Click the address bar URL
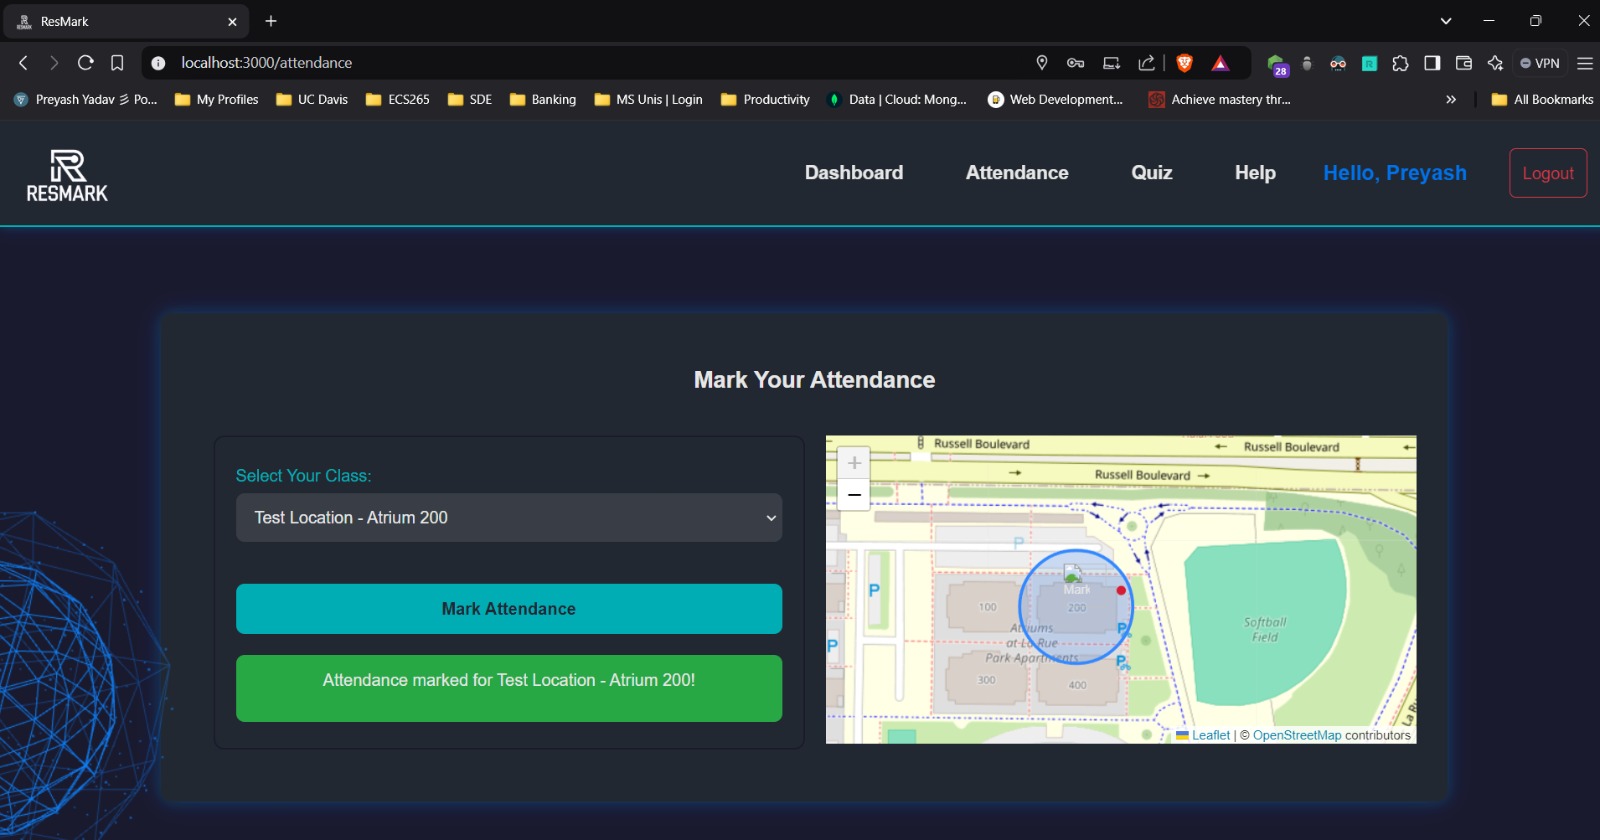1600x840 pixels. [267, 63]
